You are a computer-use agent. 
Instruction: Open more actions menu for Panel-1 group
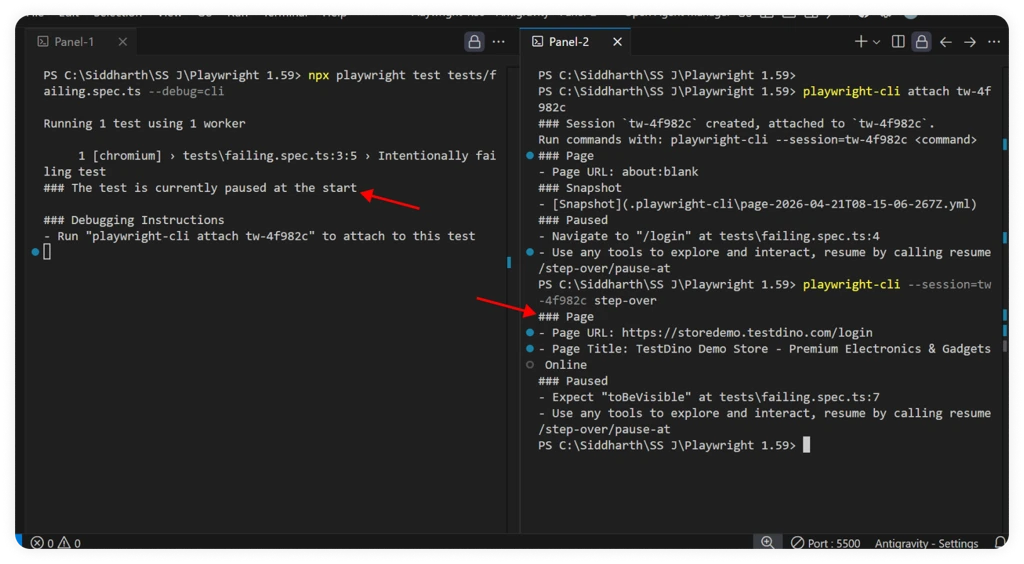point(498,42)
